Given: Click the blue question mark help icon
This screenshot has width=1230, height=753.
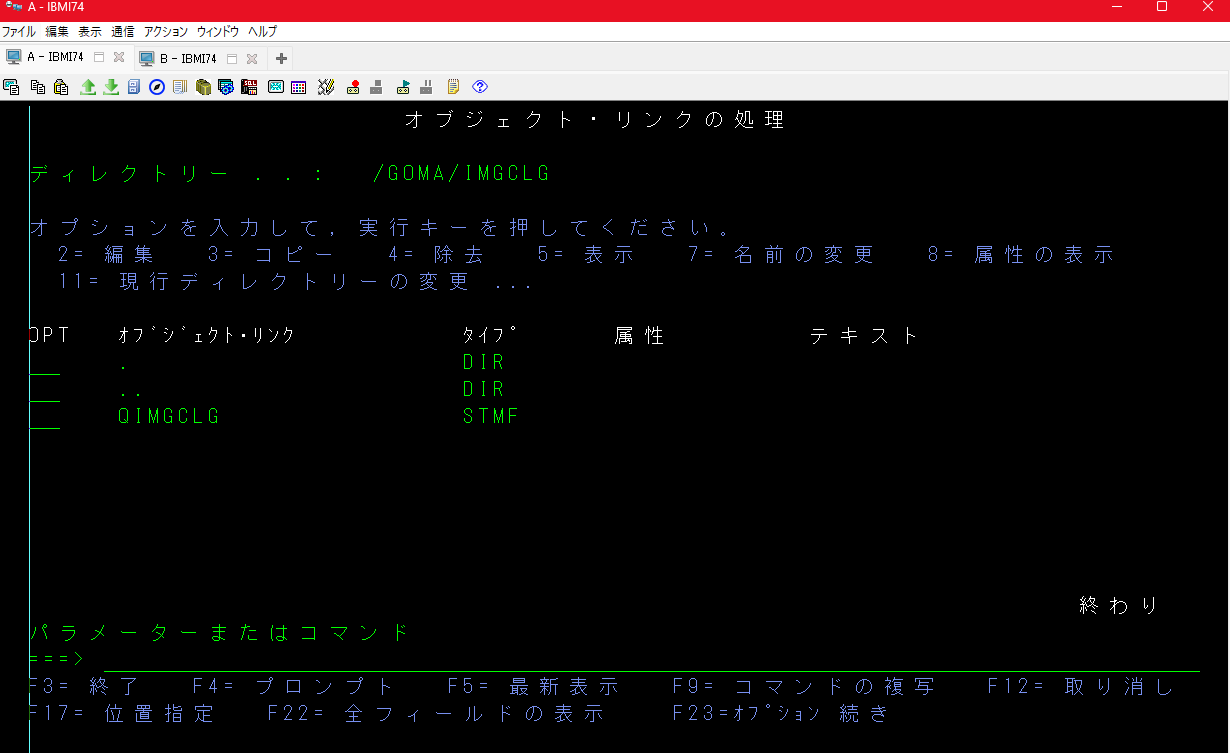Looking at the screenshot, I should click(x=479, y=87).
